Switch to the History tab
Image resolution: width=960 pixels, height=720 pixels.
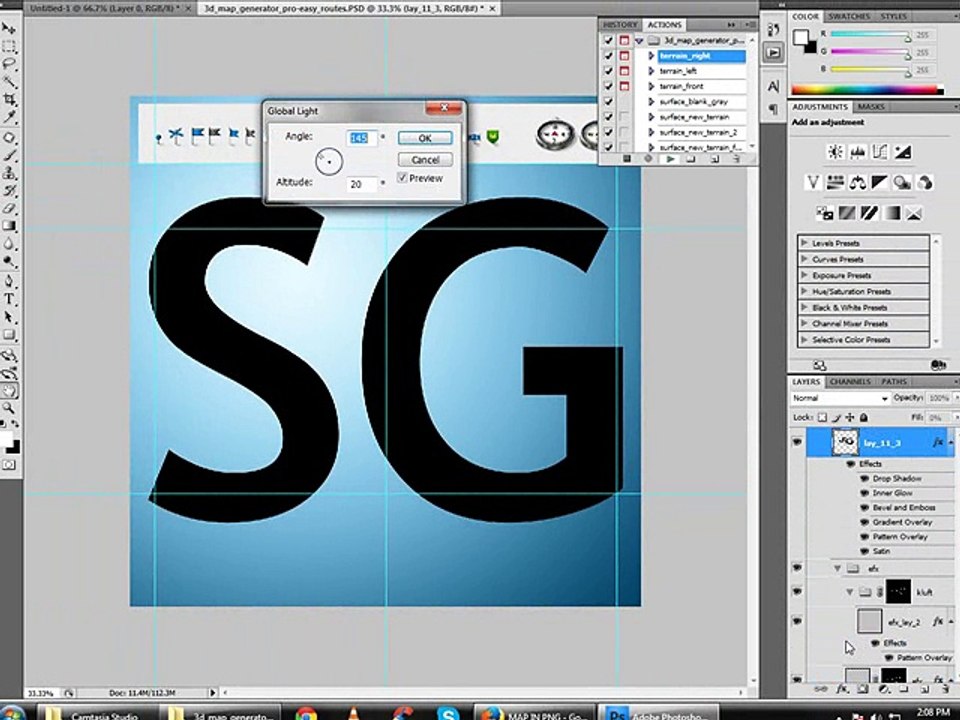(x=620, y=24)
